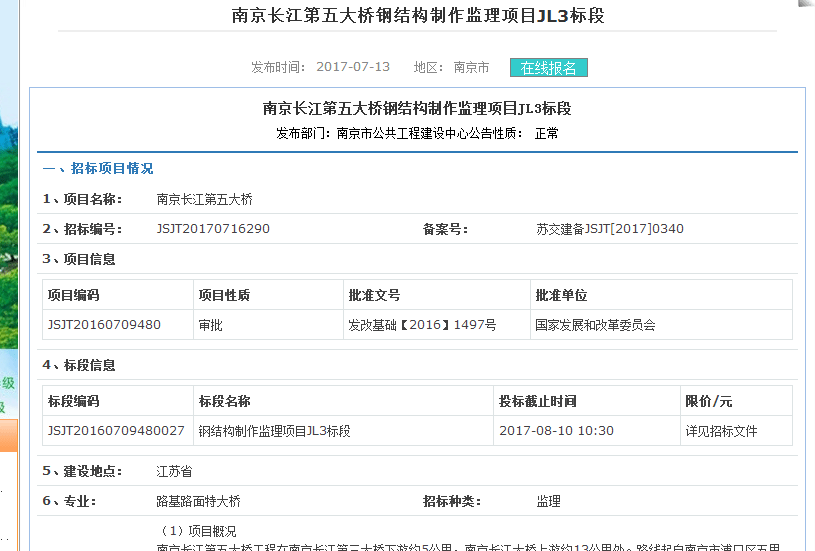Click the region value 南京市
The width and height of the screenshot is (815, 551).
(471, 68)
